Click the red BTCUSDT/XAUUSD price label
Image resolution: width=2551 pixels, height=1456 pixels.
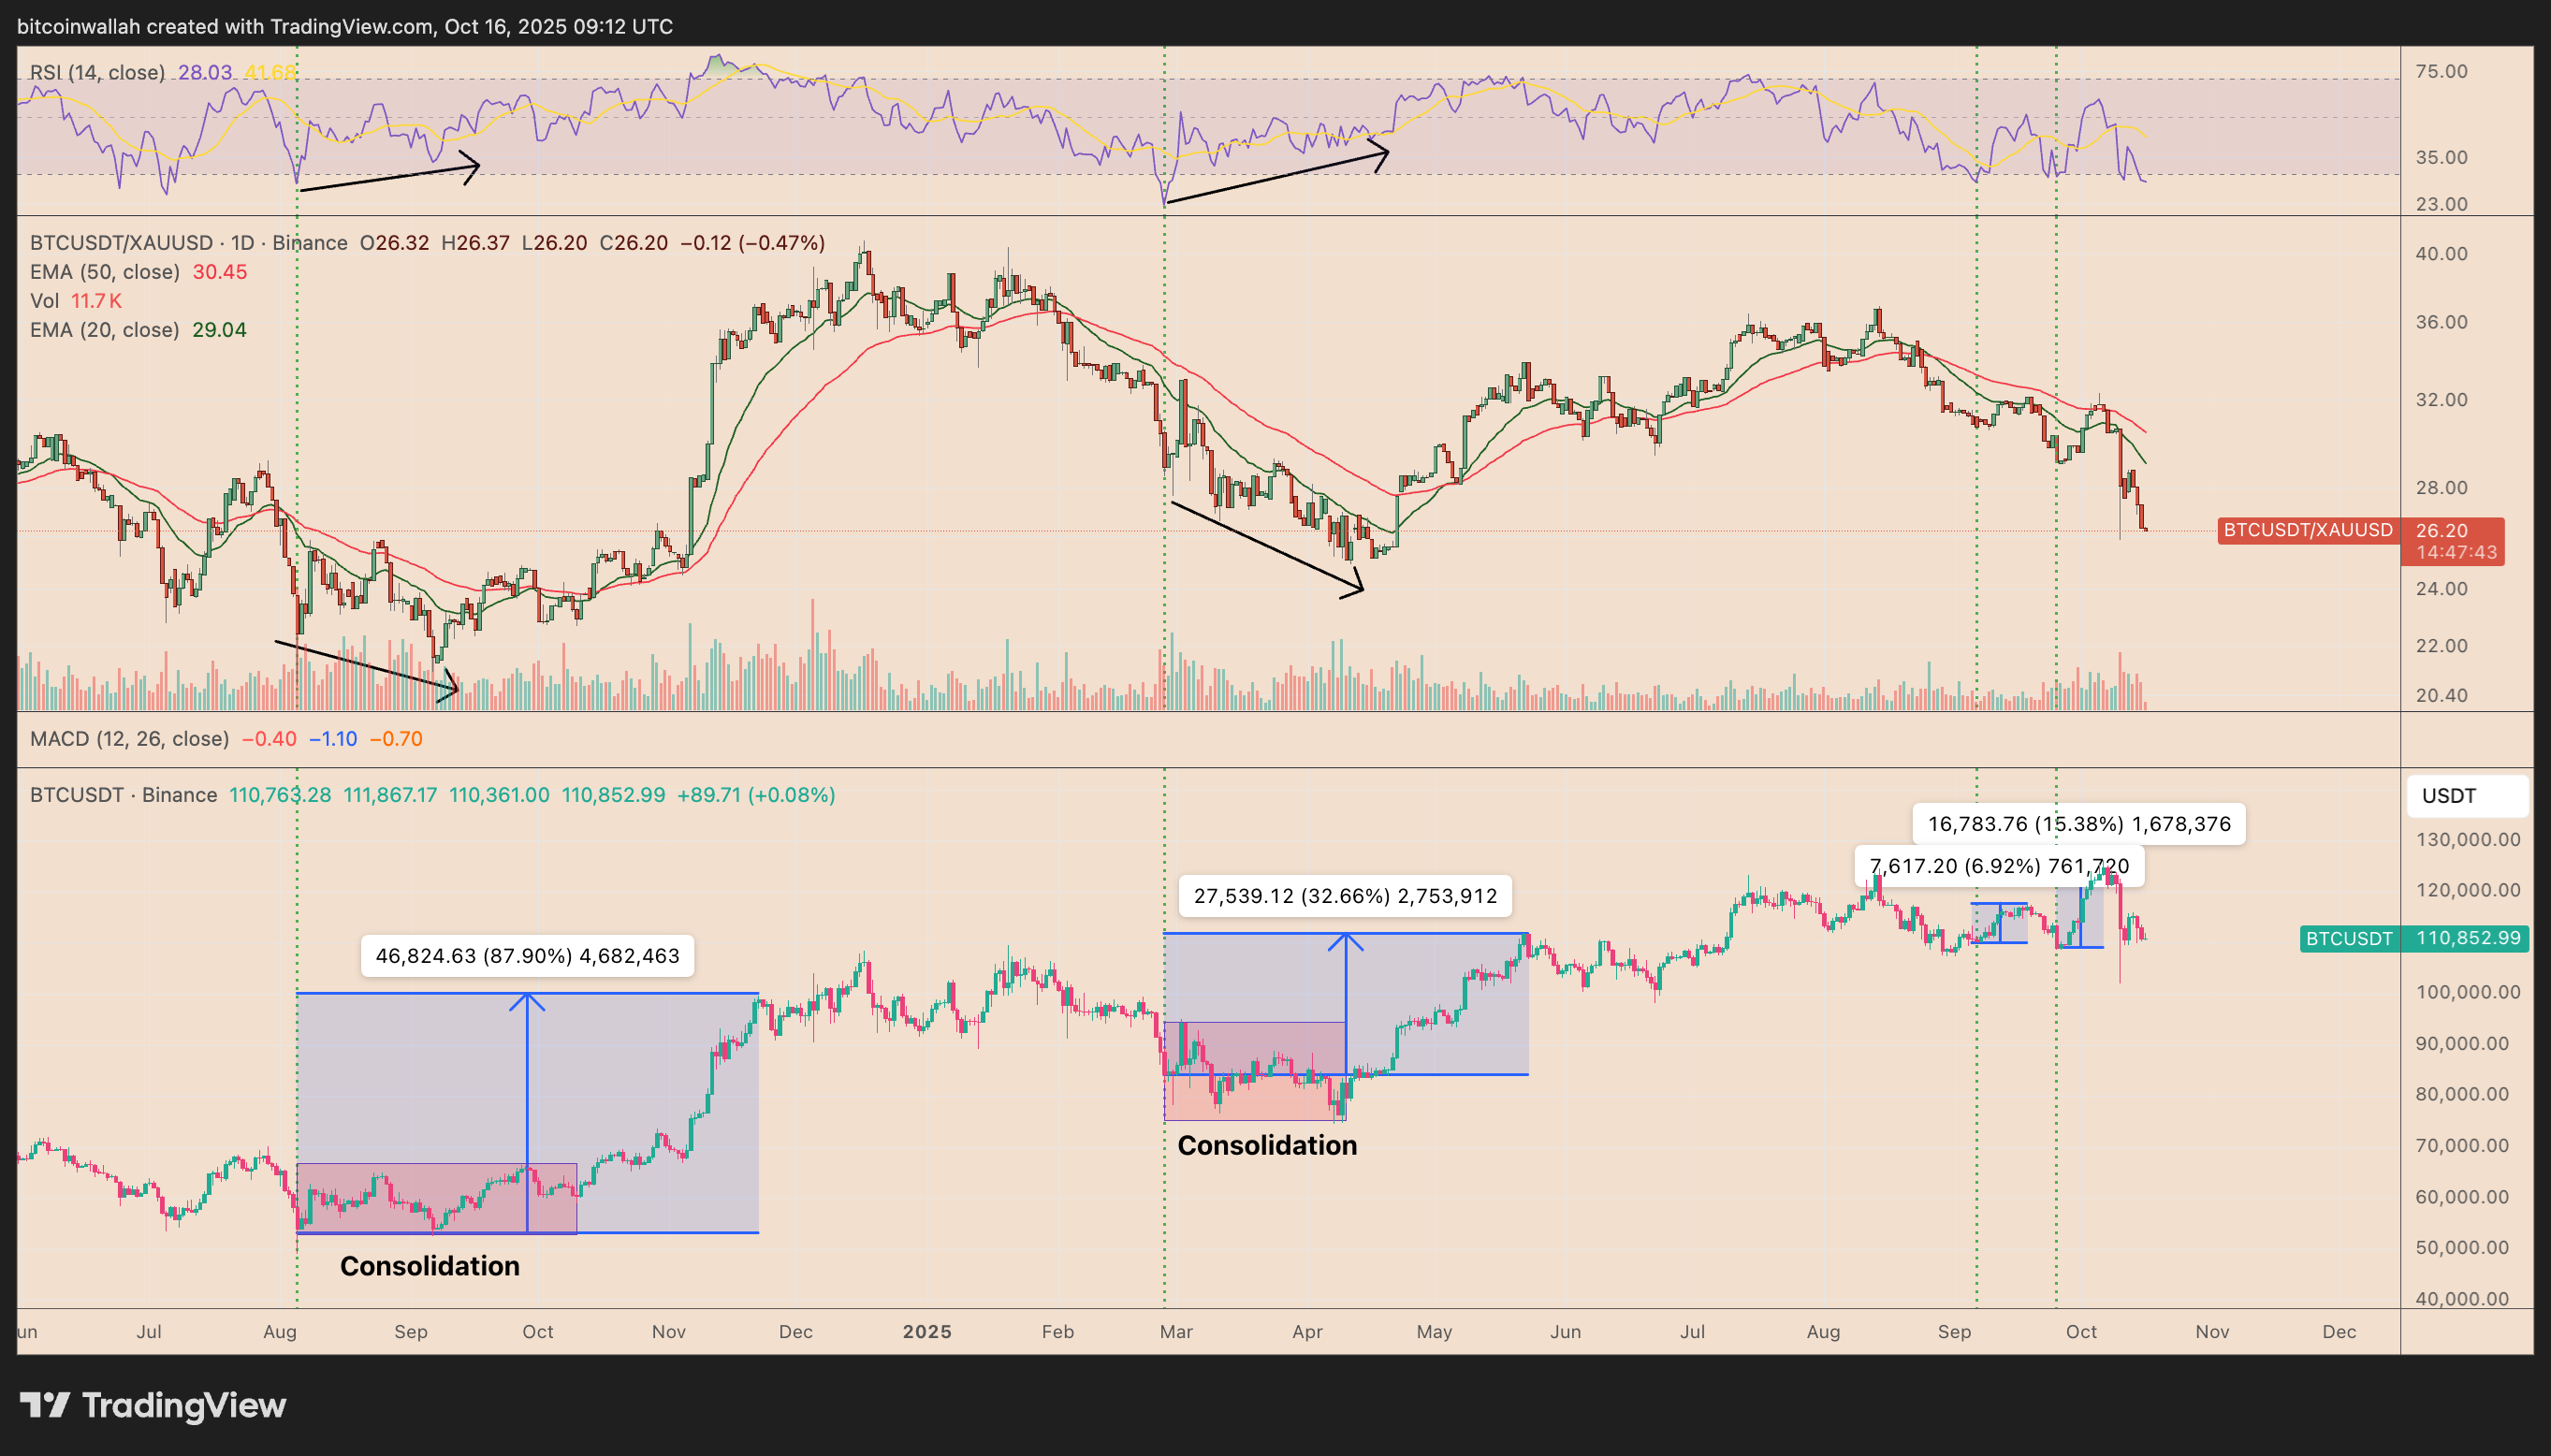click(x=2307, y=530)
